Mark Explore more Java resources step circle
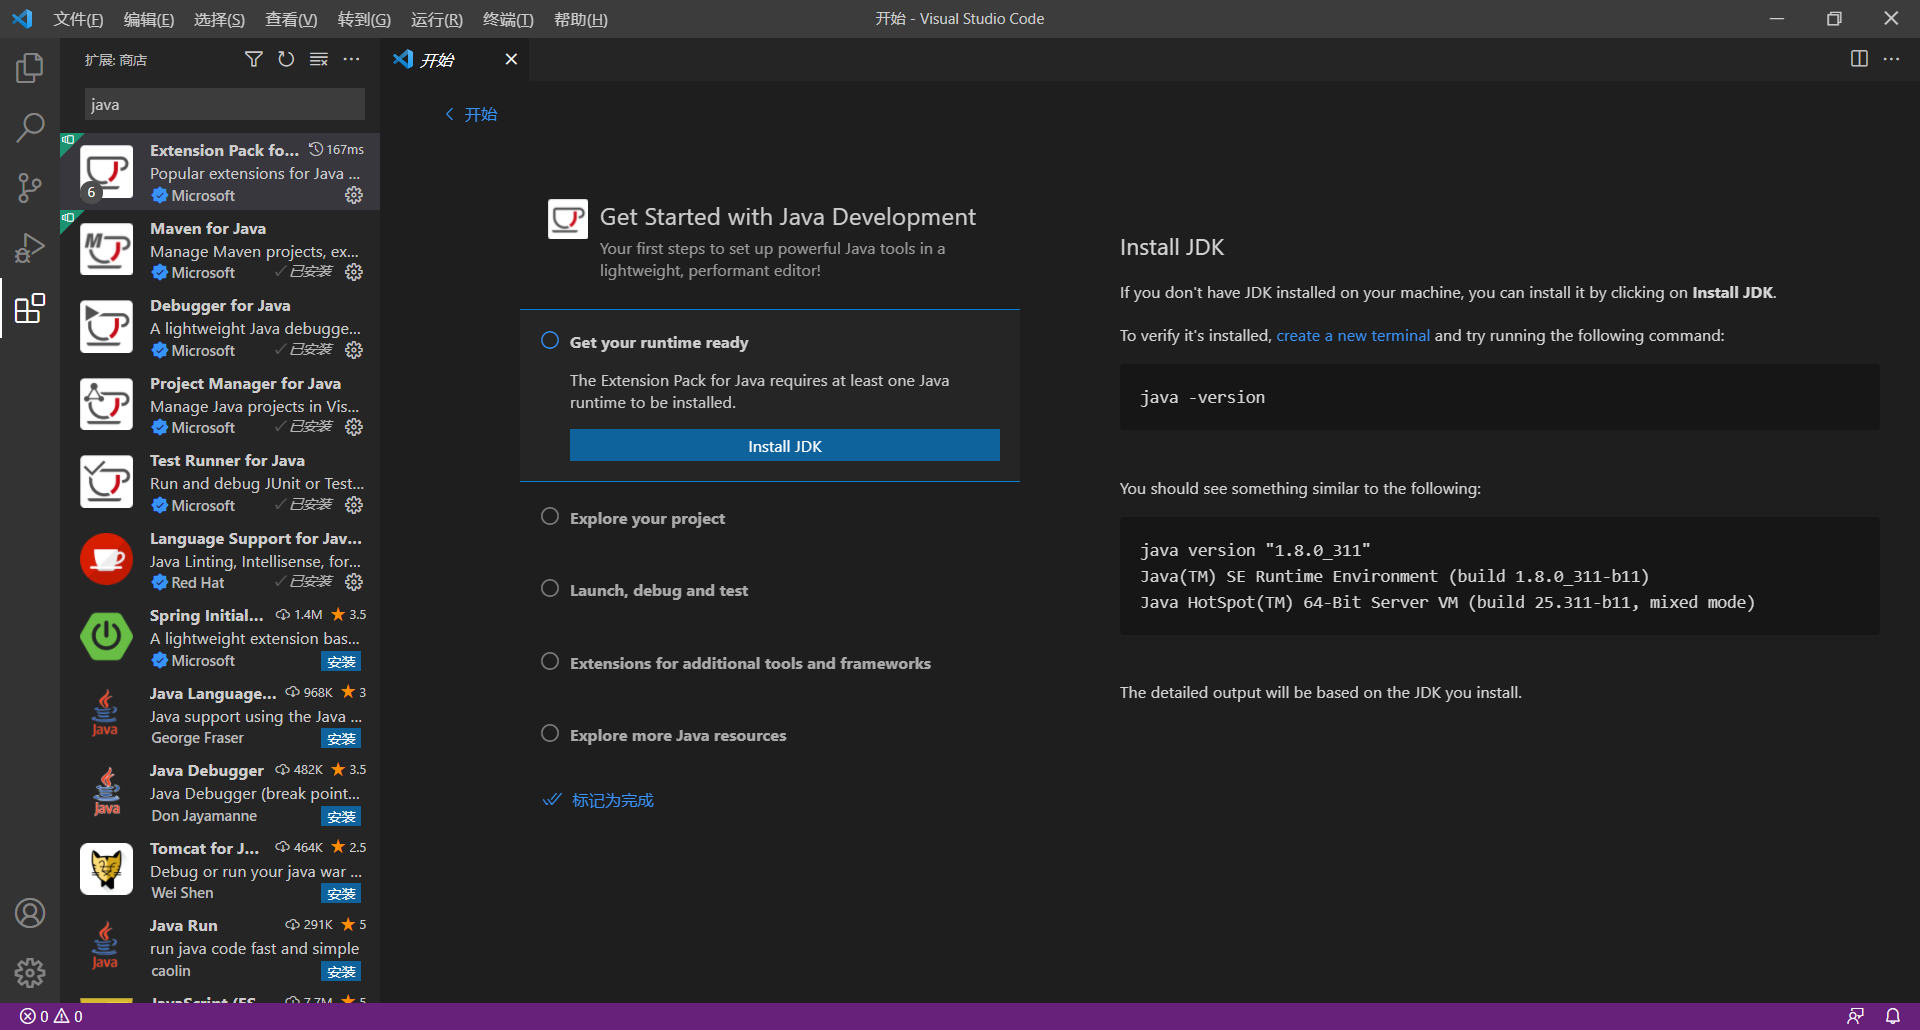The width and height of the screenshot is (1920, 1030). [x=550, y=733]
